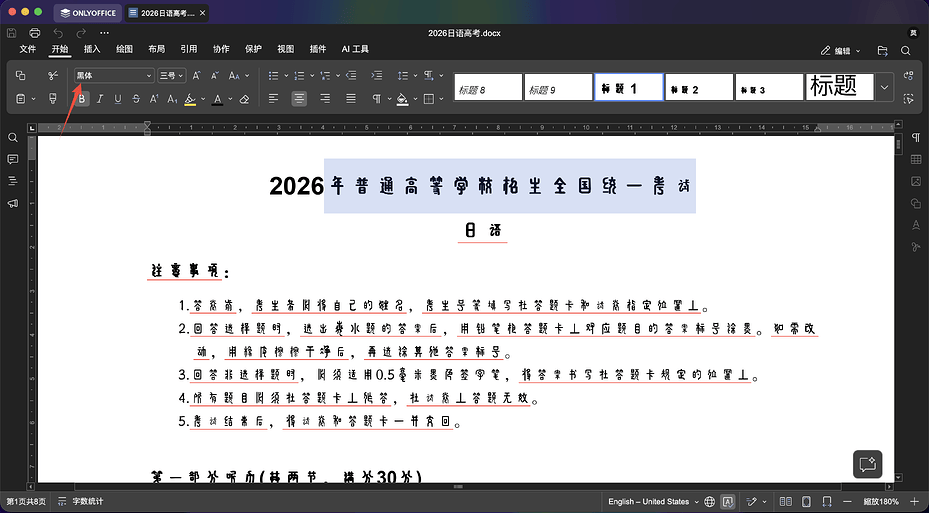Toggle Superscript formatting
929x513 pixels.
[x=154, y=99]
